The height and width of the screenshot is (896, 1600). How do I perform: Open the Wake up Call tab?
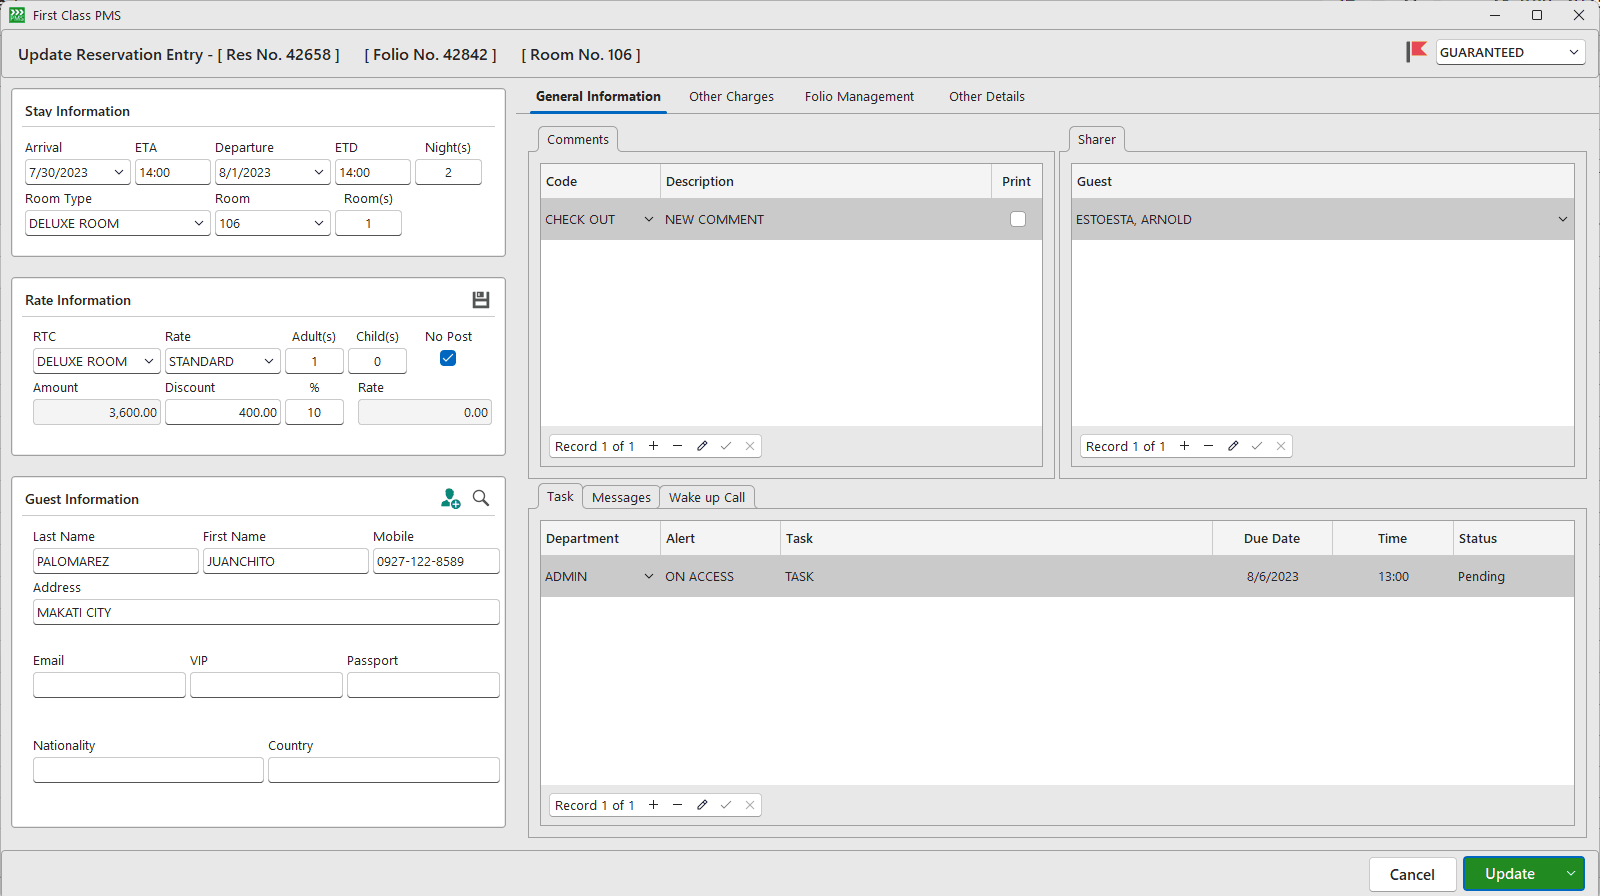[x=706, y=498]
